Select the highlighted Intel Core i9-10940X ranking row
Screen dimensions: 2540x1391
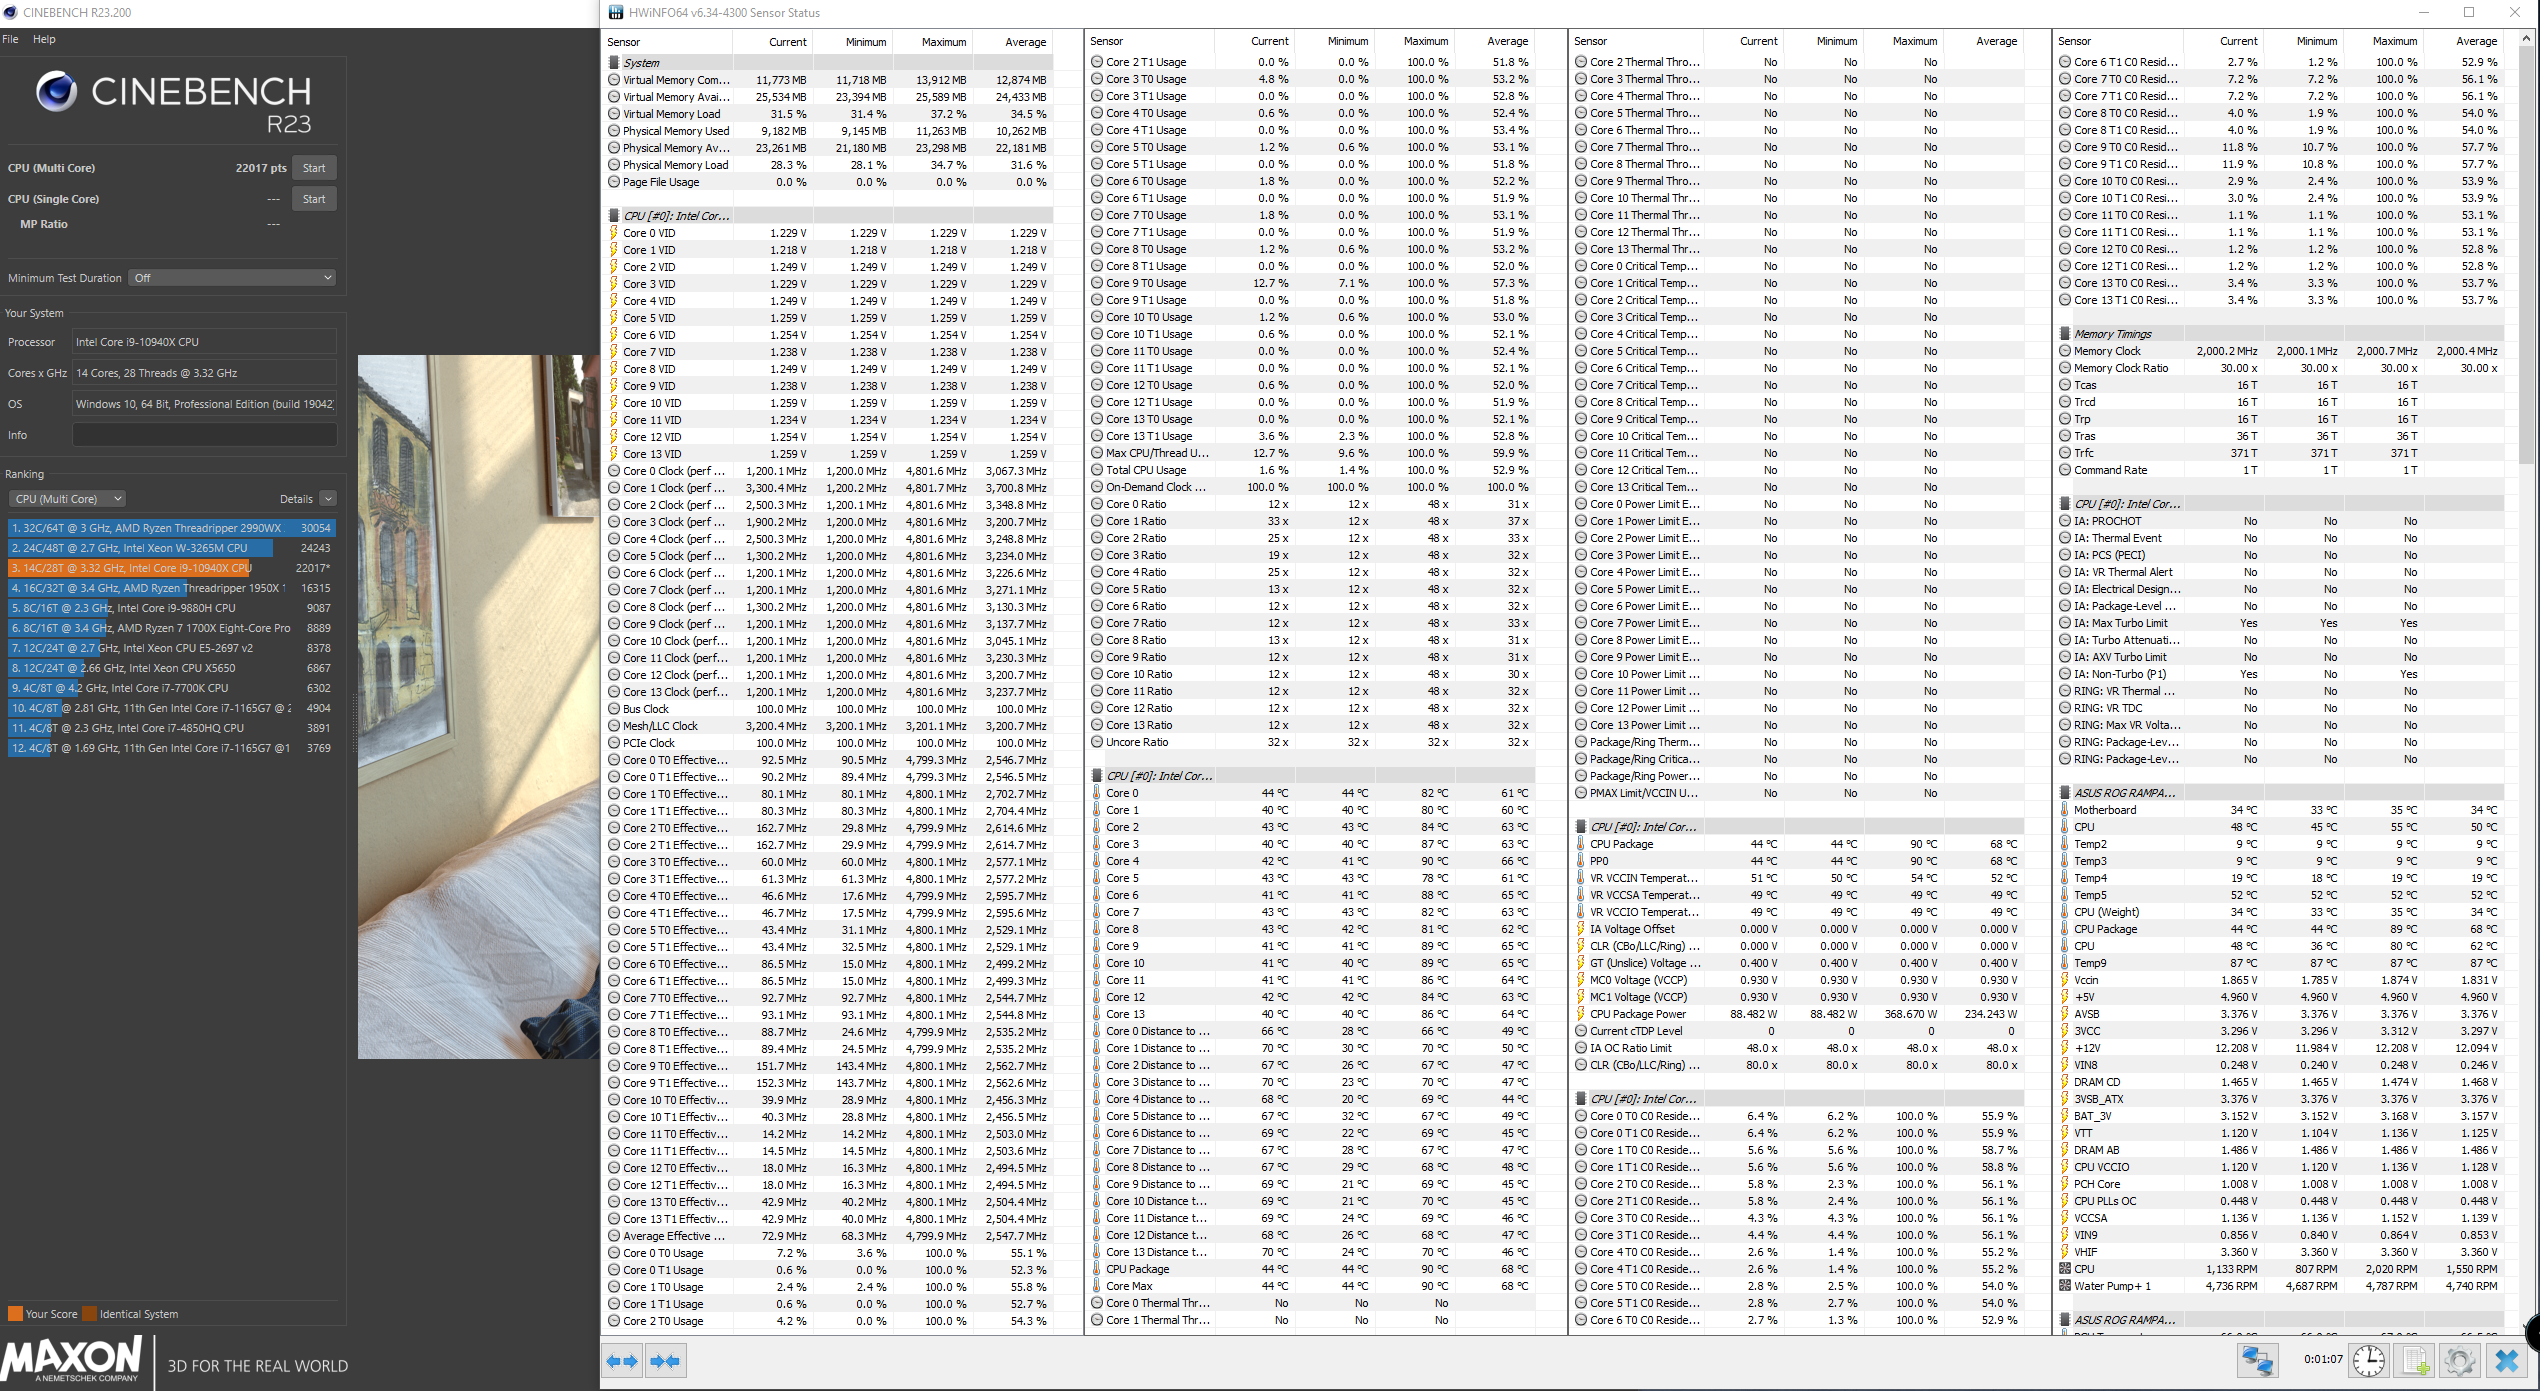click(x=171, y=568)
